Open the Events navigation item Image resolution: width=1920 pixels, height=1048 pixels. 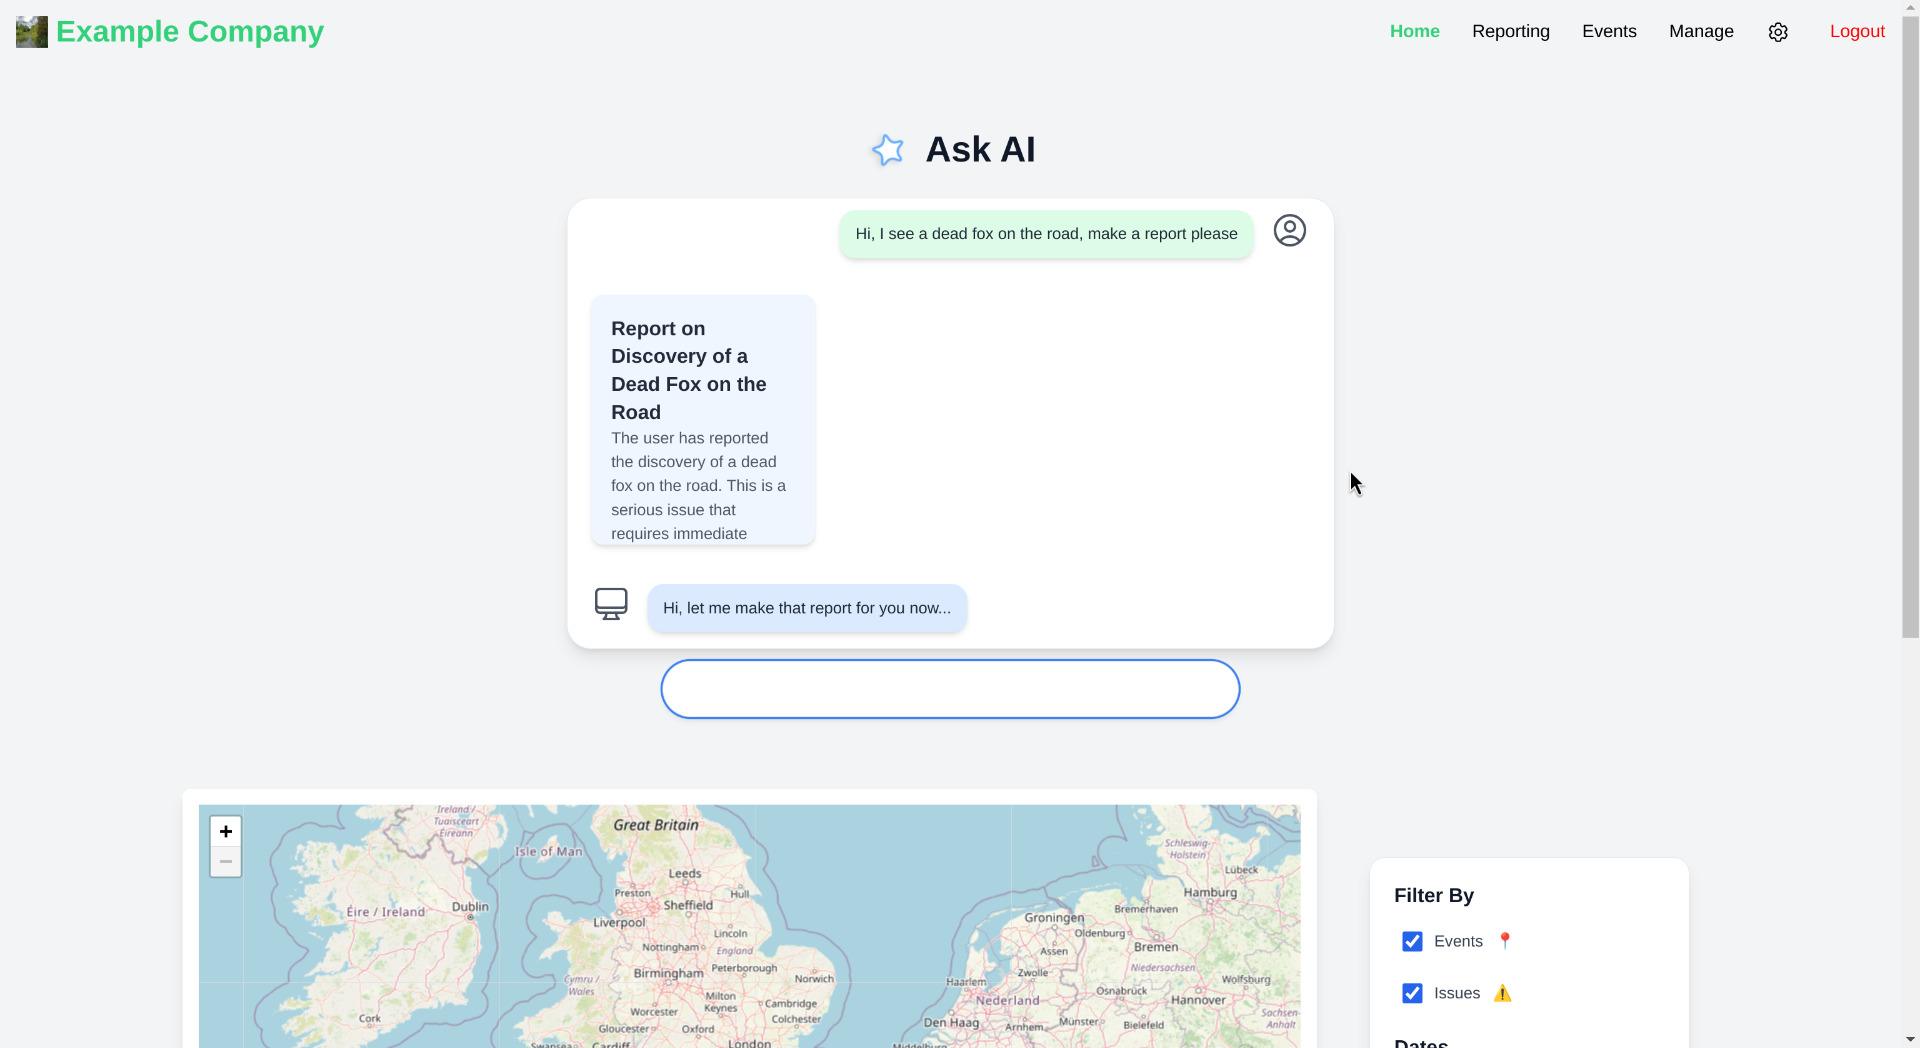[x=1609, y=31]
